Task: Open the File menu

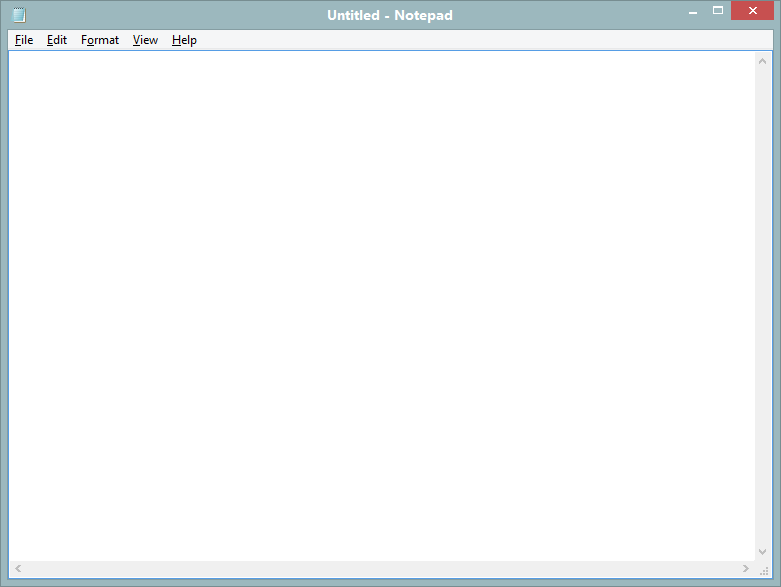Action: point(24,40)
